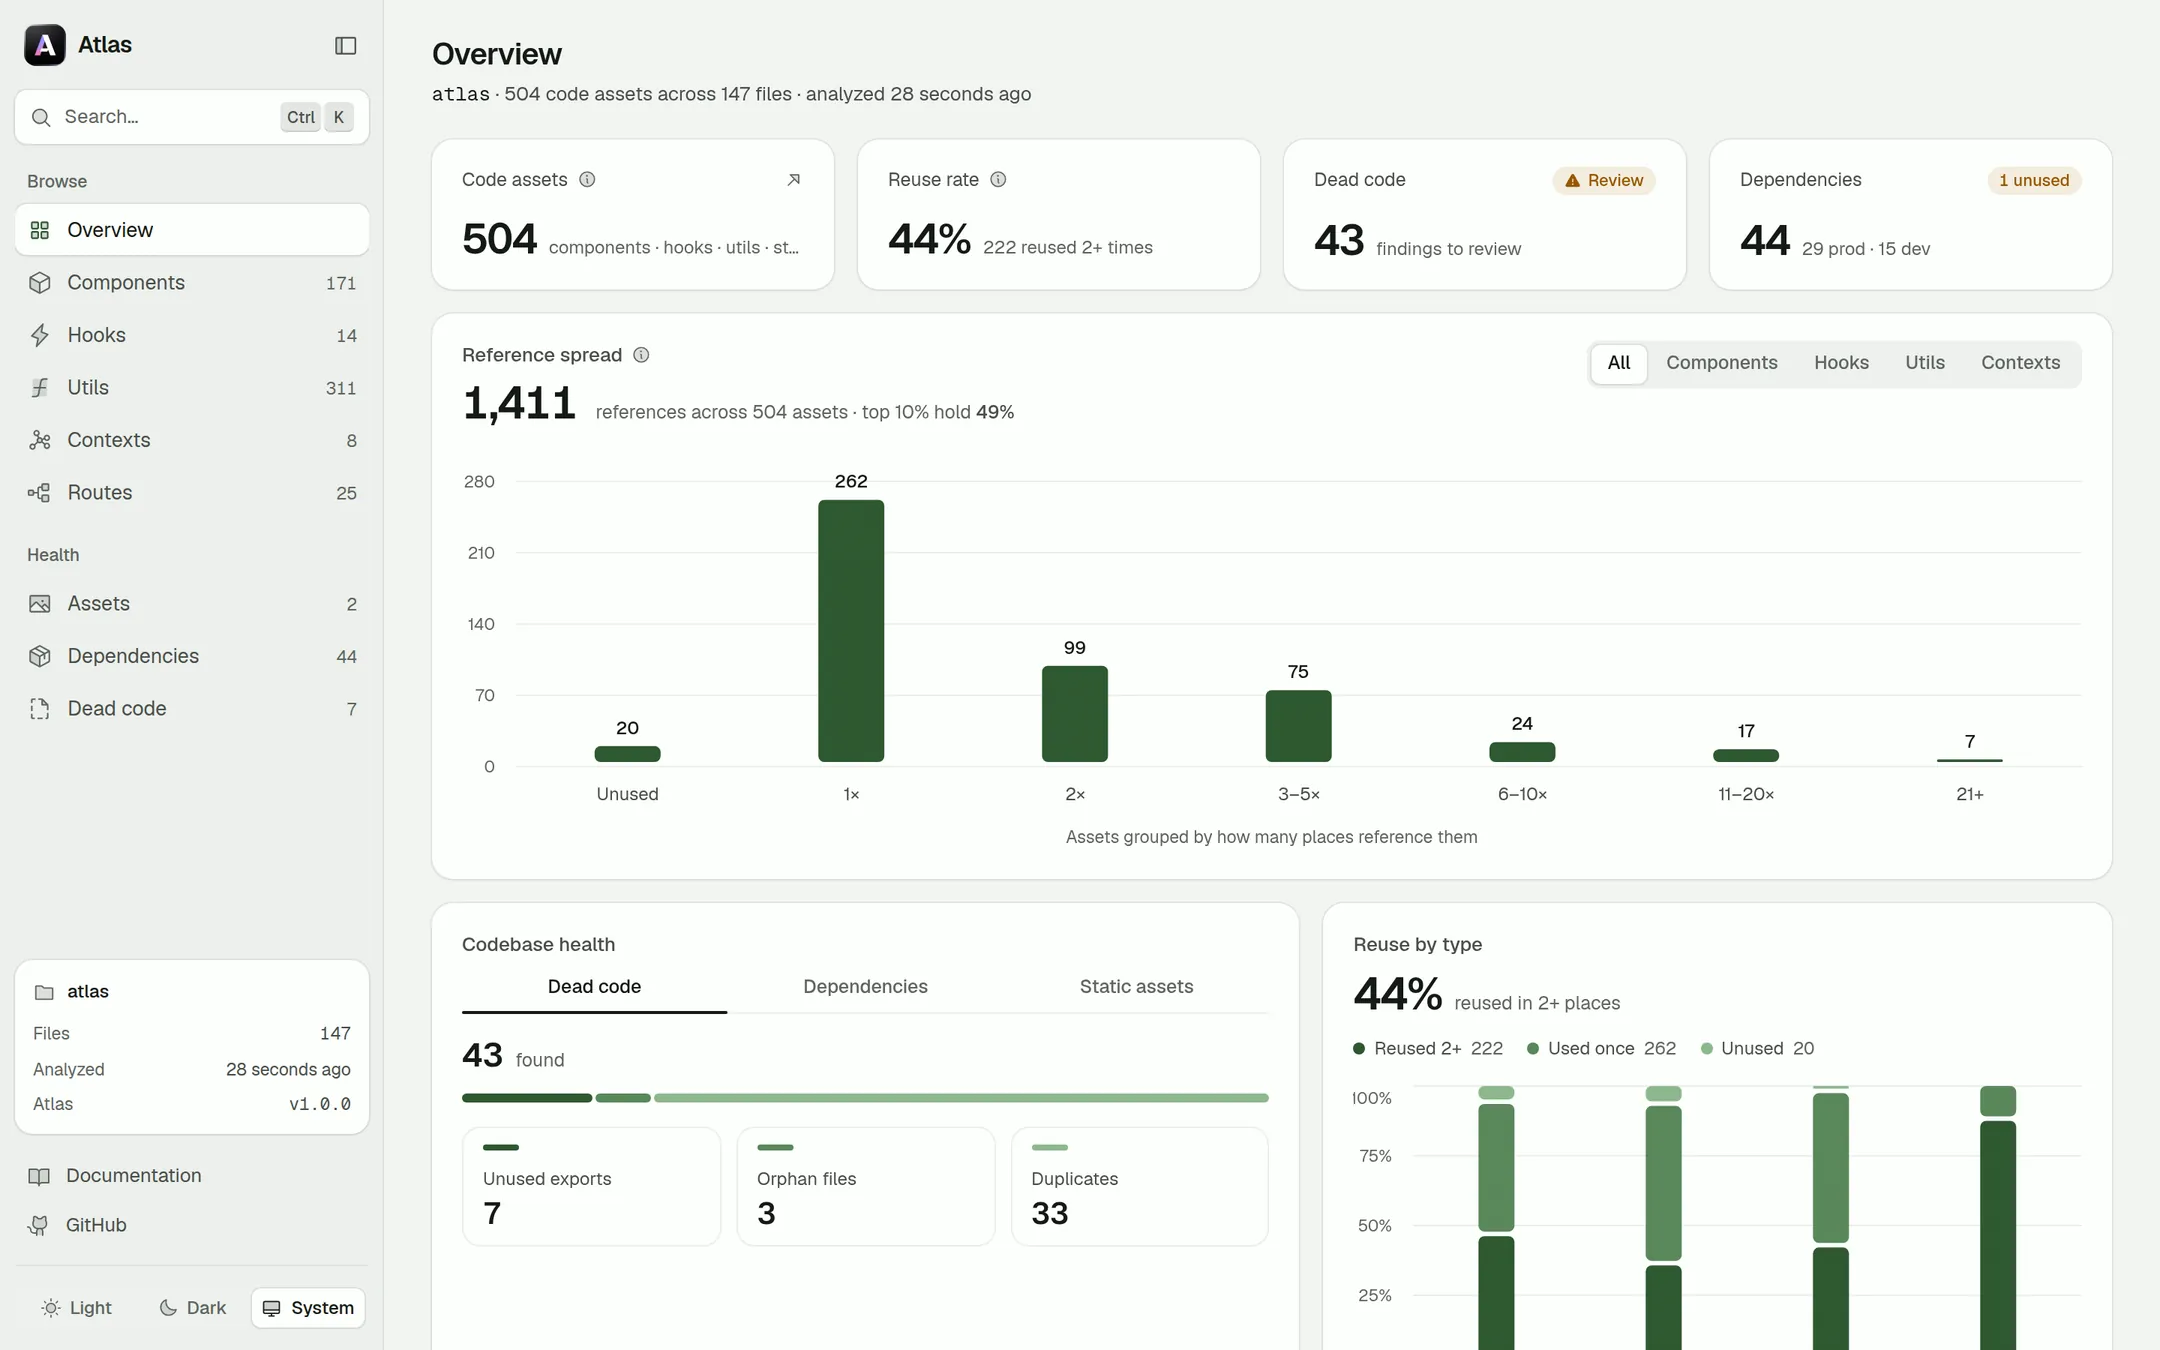Switch theme to Light
This screenshot has width=2160, height=1350.
(77, 1308)
